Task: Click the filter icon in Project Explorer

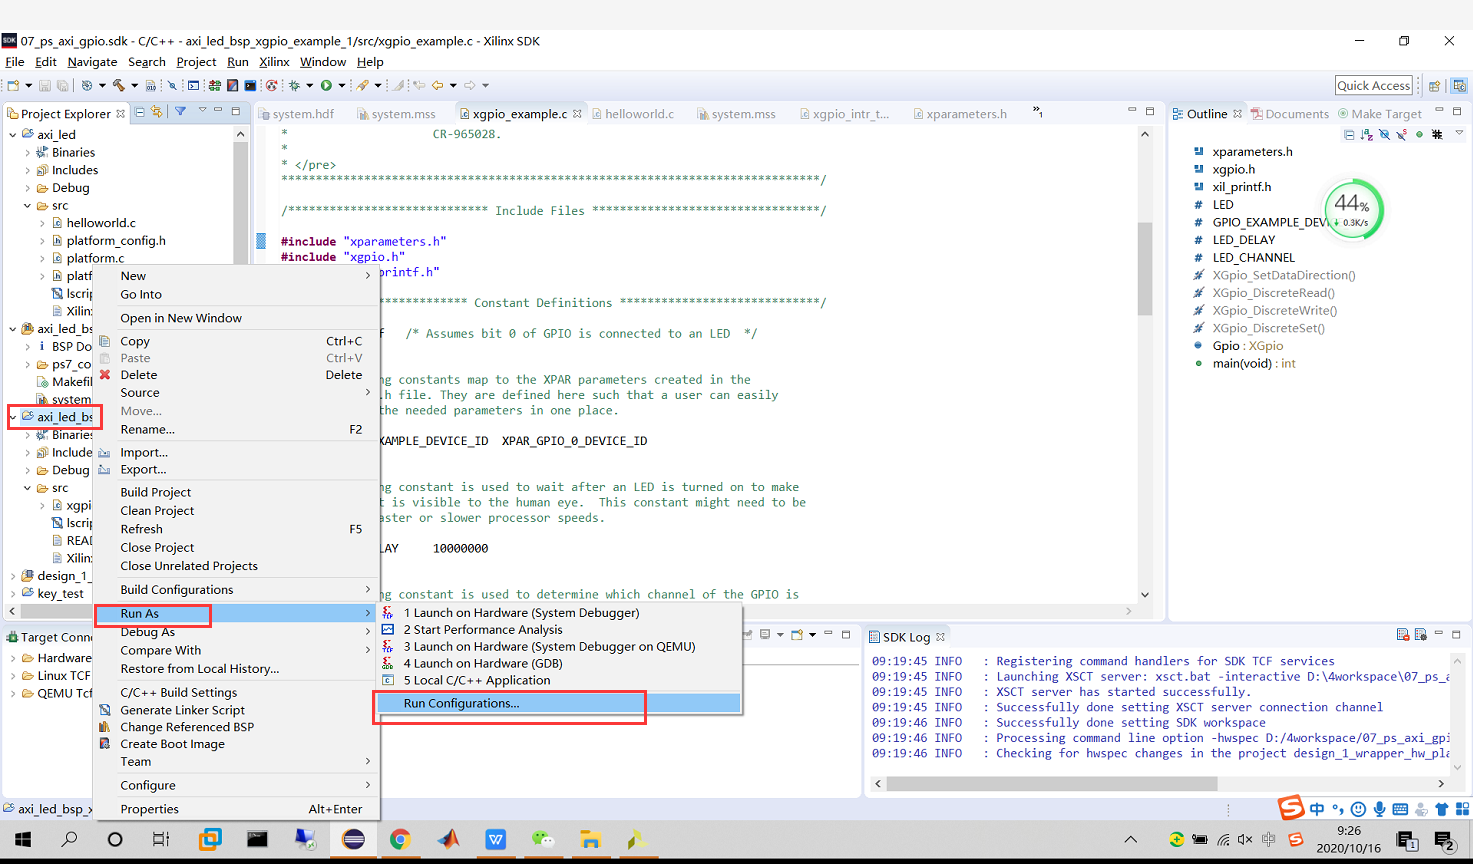Action: click(180, 110)
